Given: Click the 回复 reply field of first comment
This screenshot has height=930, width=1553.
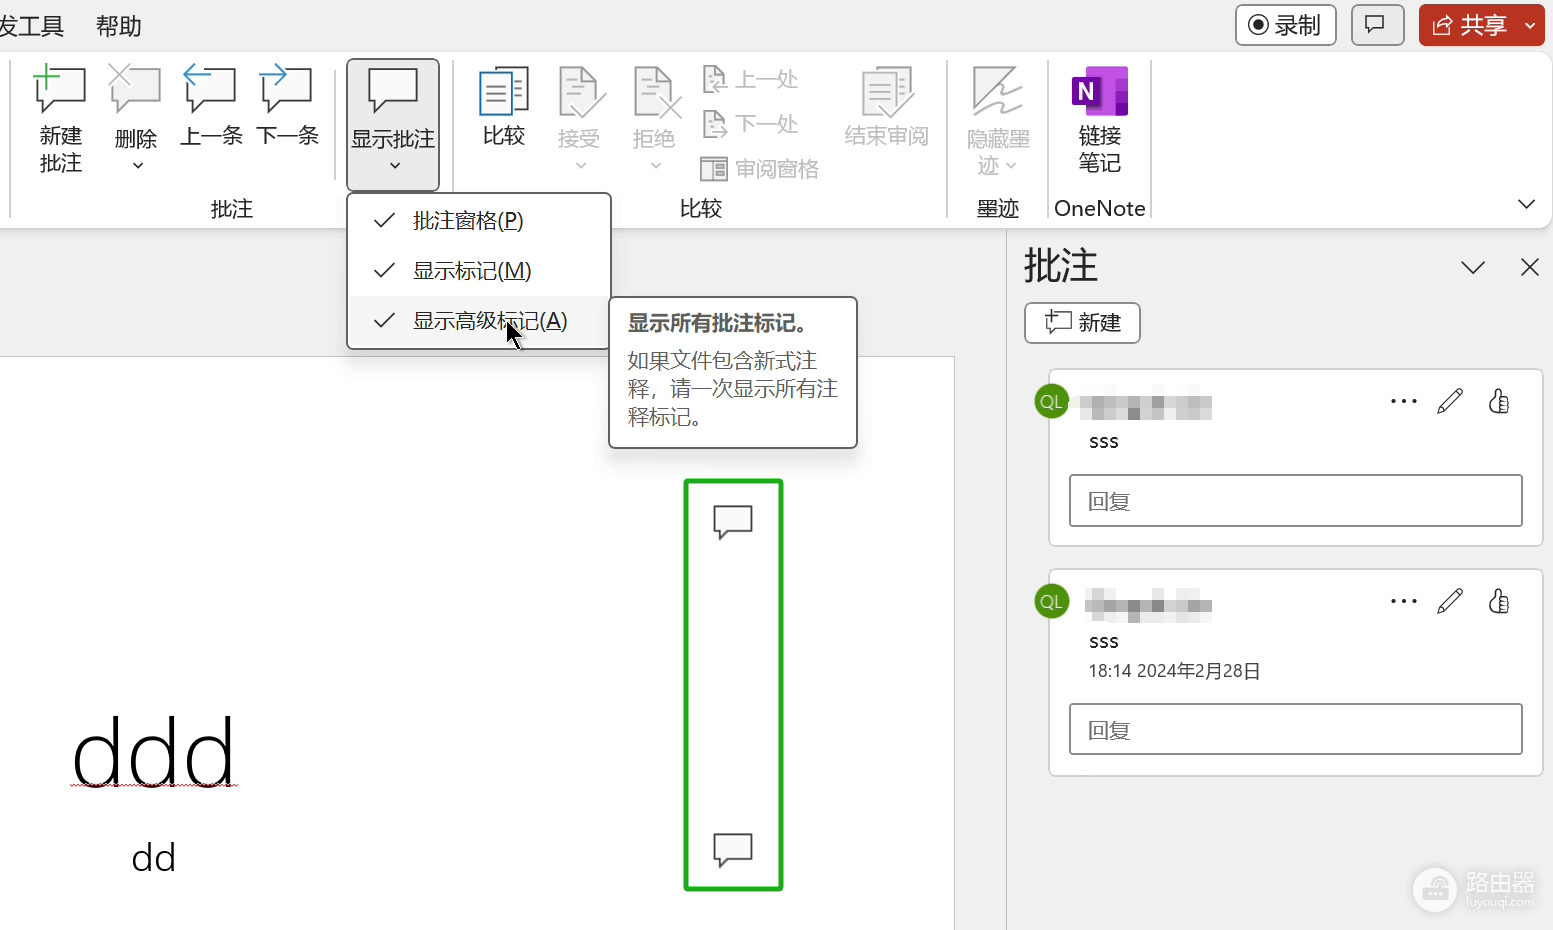Looking at the screenshot, I should pos(1296,501).
